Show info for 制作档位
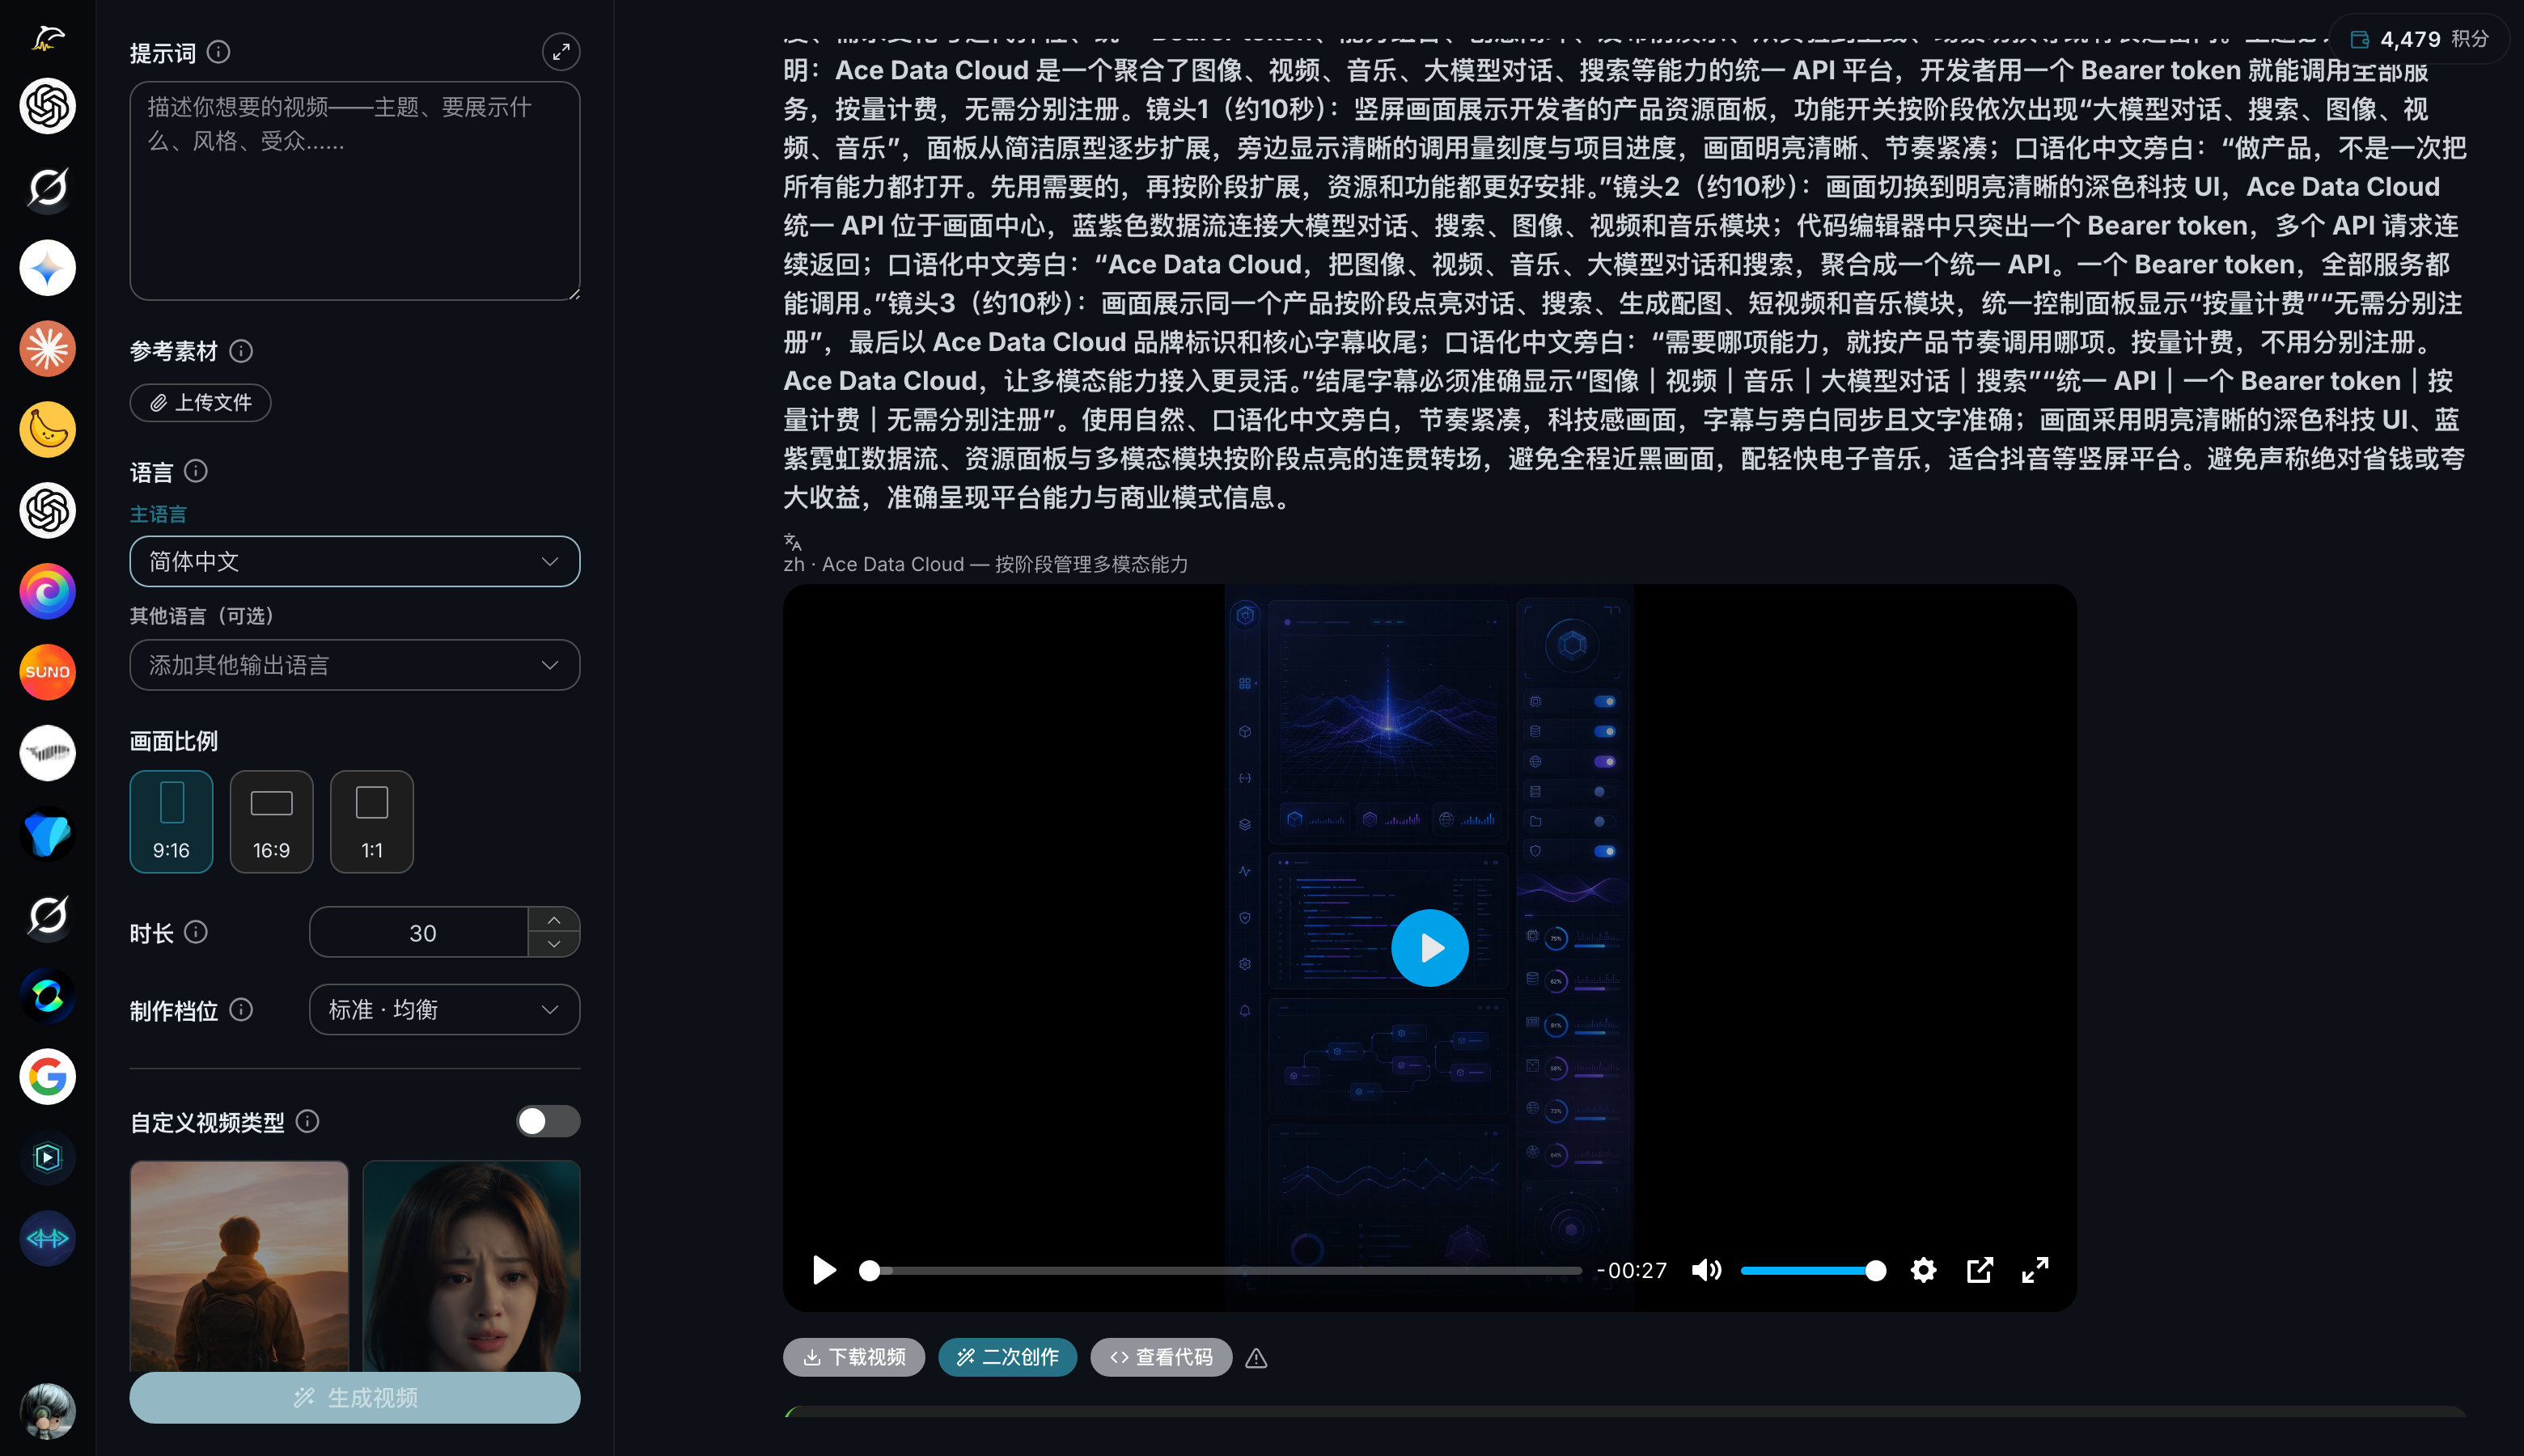The width and height of the screenshot is (2524, 1456). [x=241, y=1010]
